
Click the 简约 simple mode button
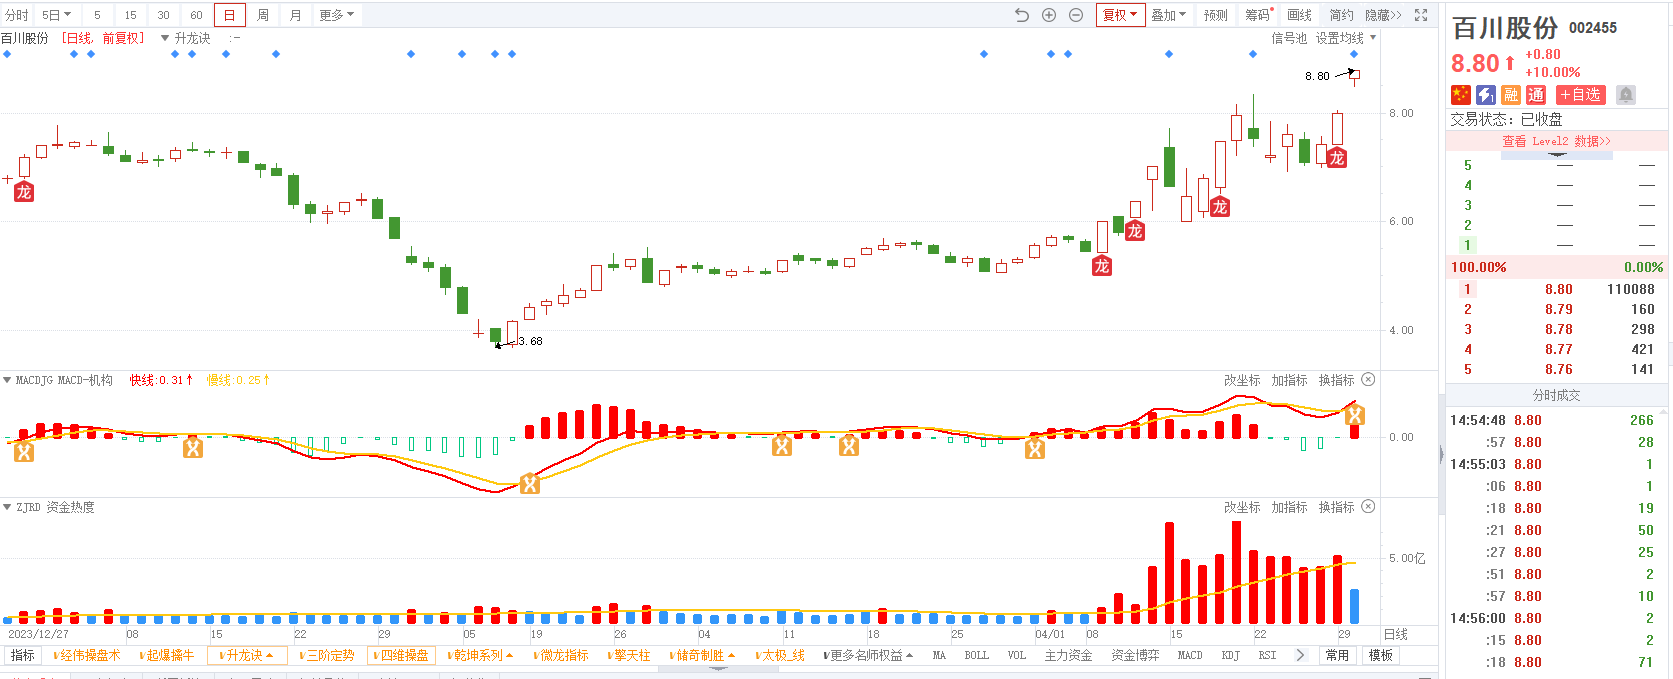1341,15
